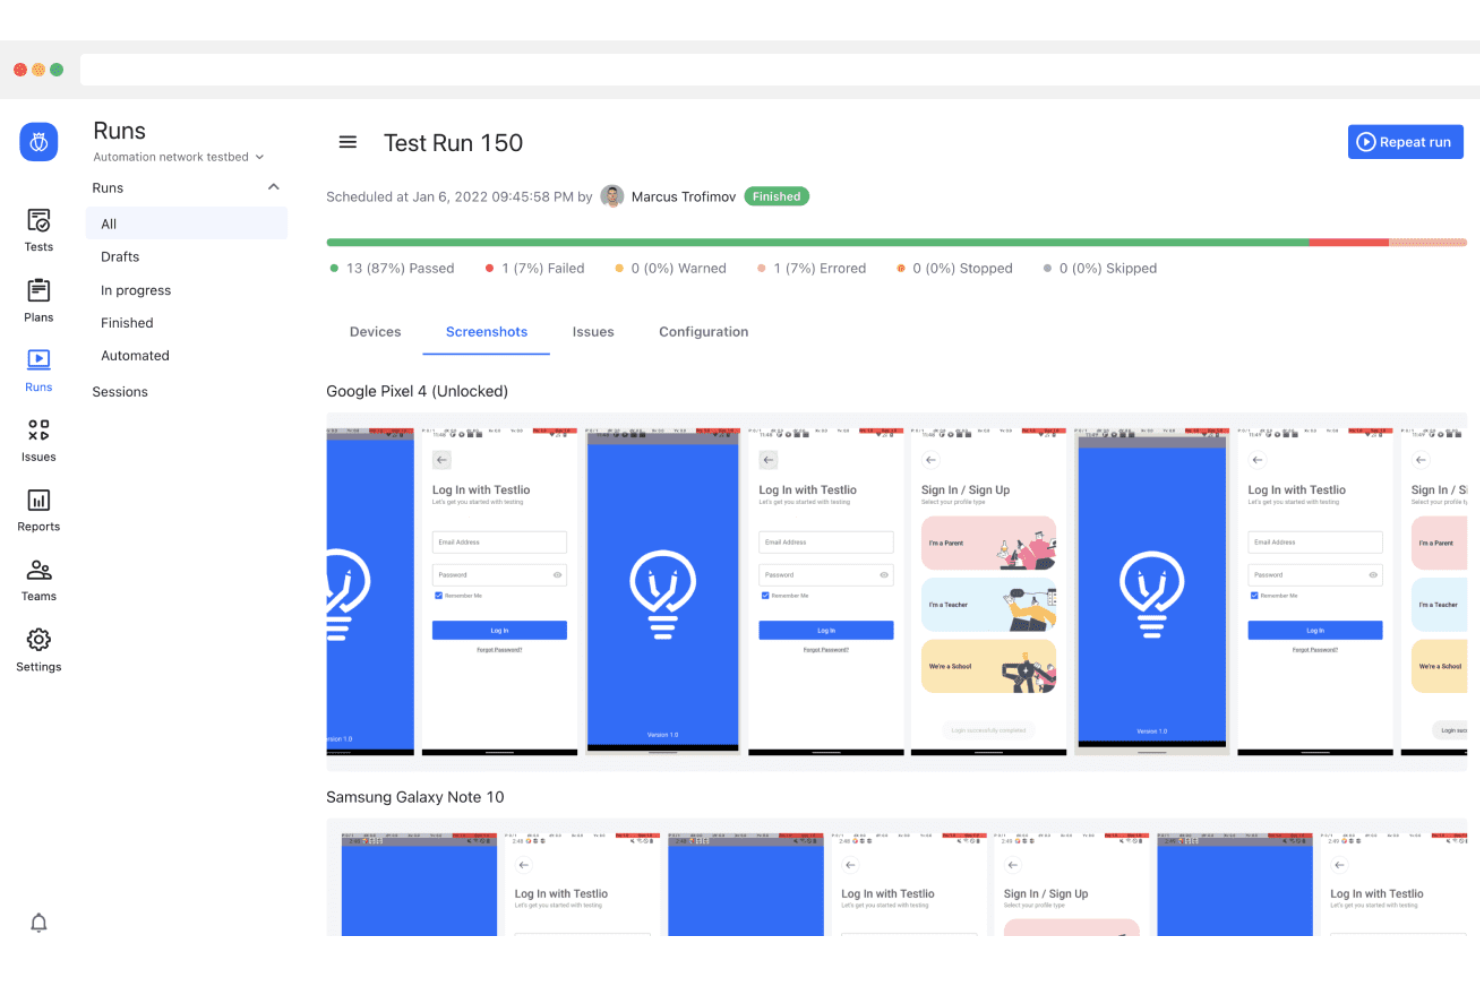
Task: Open the first Google Pixel 4 screenshot
Action: (x=370, y=590)
